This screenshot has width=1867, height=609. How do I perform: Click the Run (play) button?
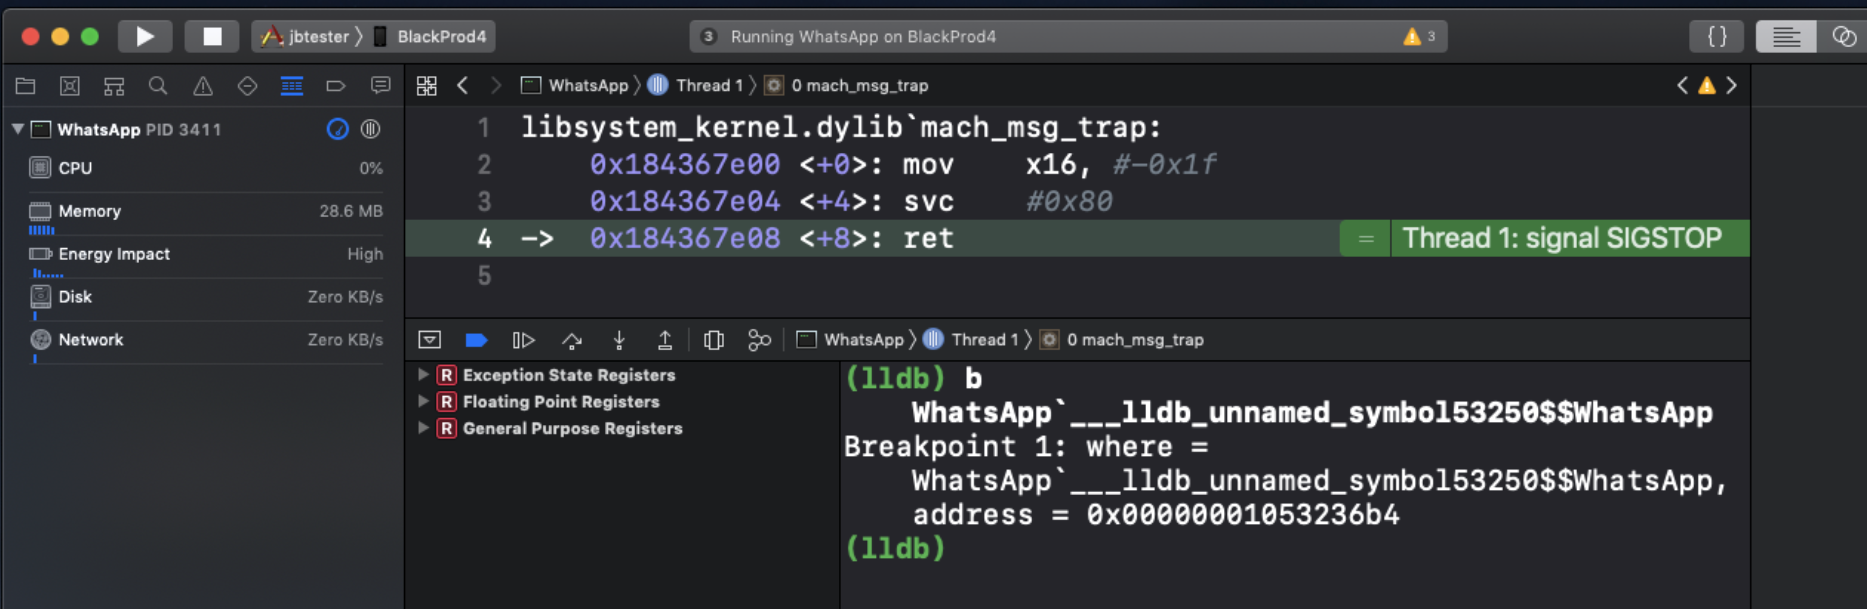(x=145, y=37)
